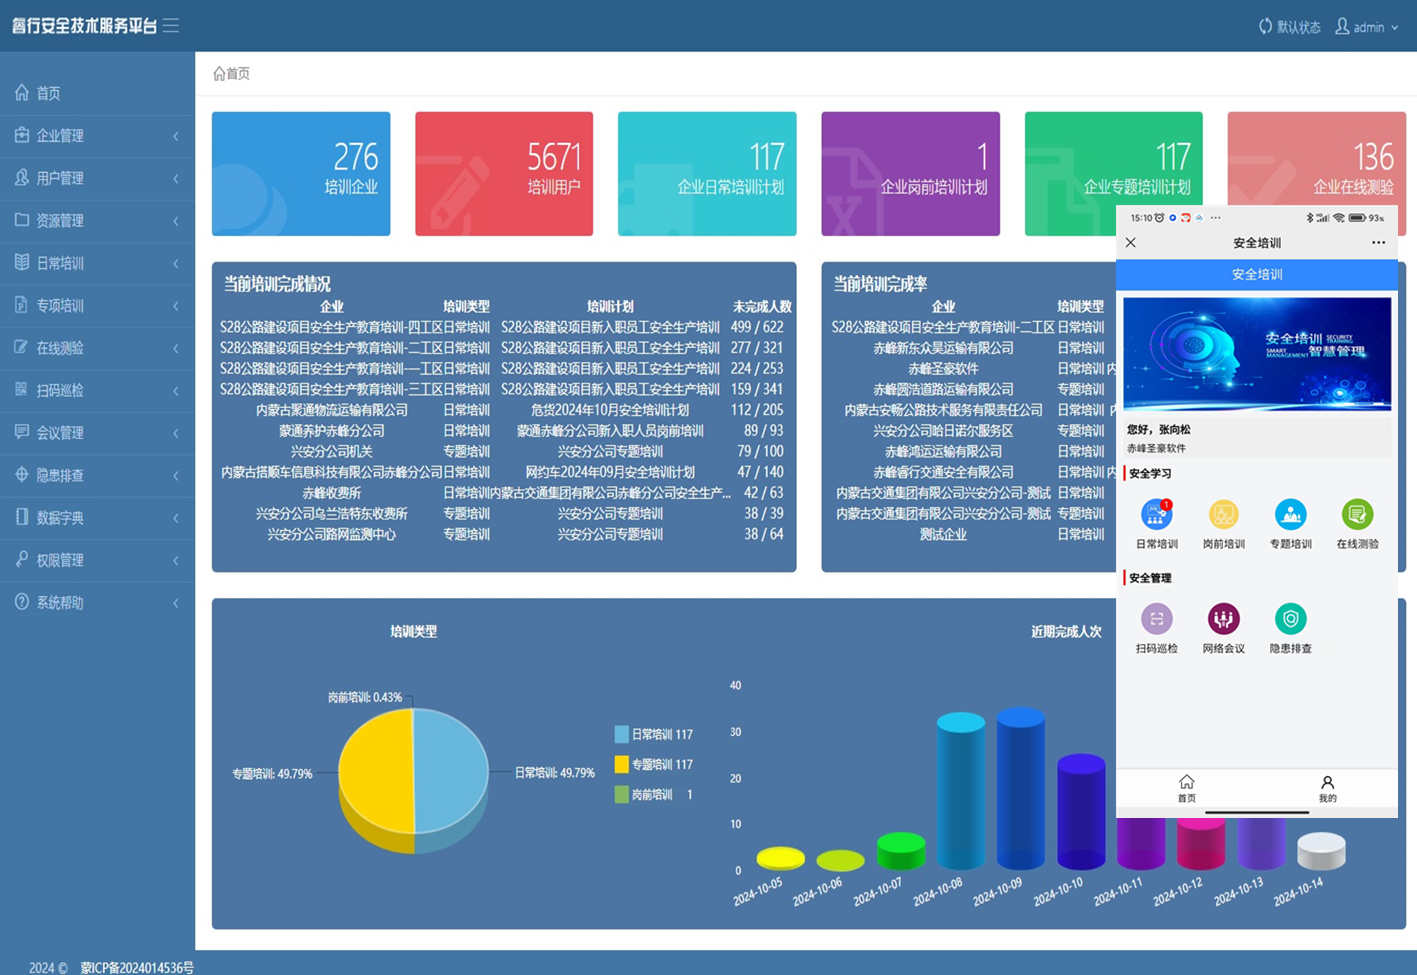This screenshot has height=975, width=1417.
Task: Click the hamburger menu icon beside platform title
Action: 171,26
